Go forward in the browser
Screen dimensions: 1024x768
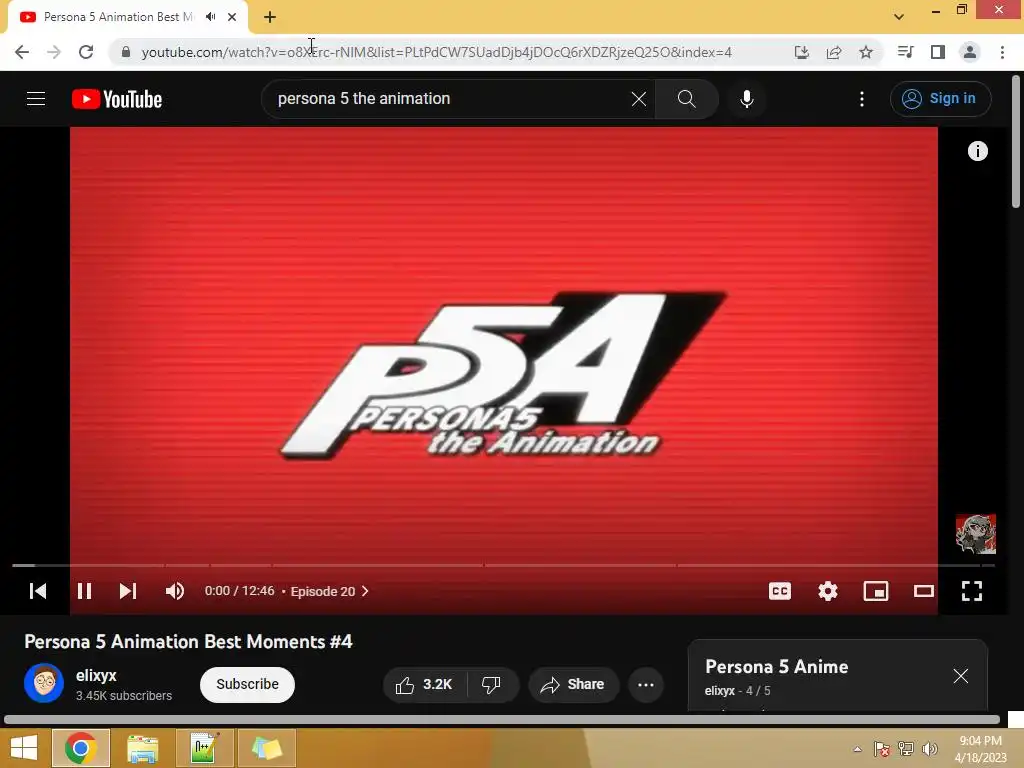[54, 52]
